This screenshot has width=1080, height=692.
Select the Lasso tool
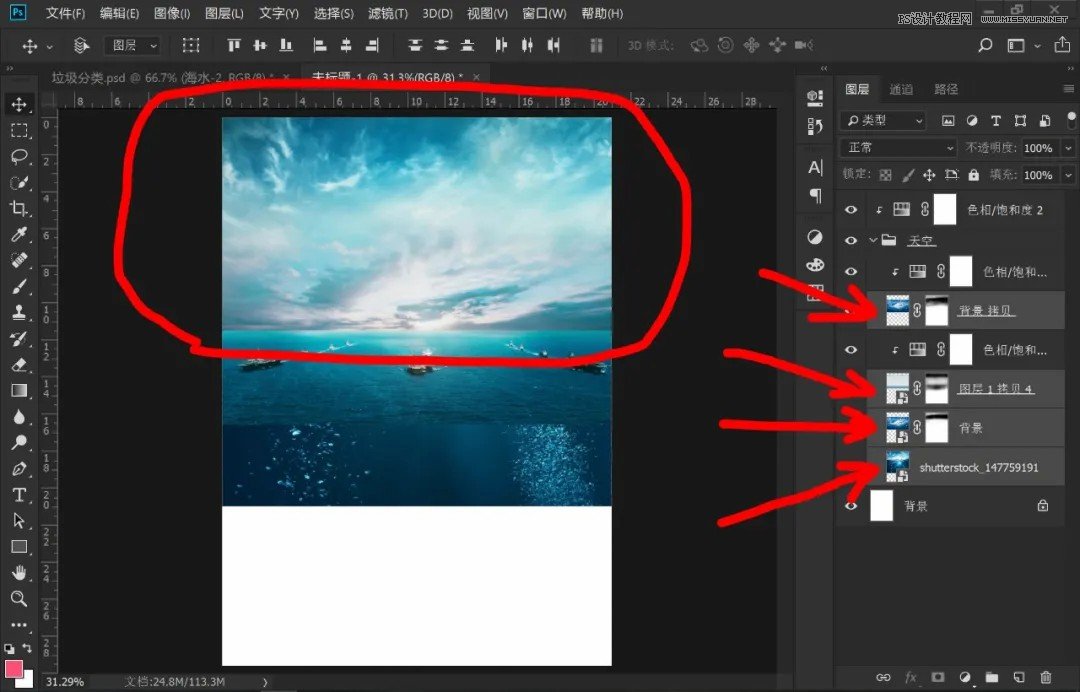(x=22, y=157)
